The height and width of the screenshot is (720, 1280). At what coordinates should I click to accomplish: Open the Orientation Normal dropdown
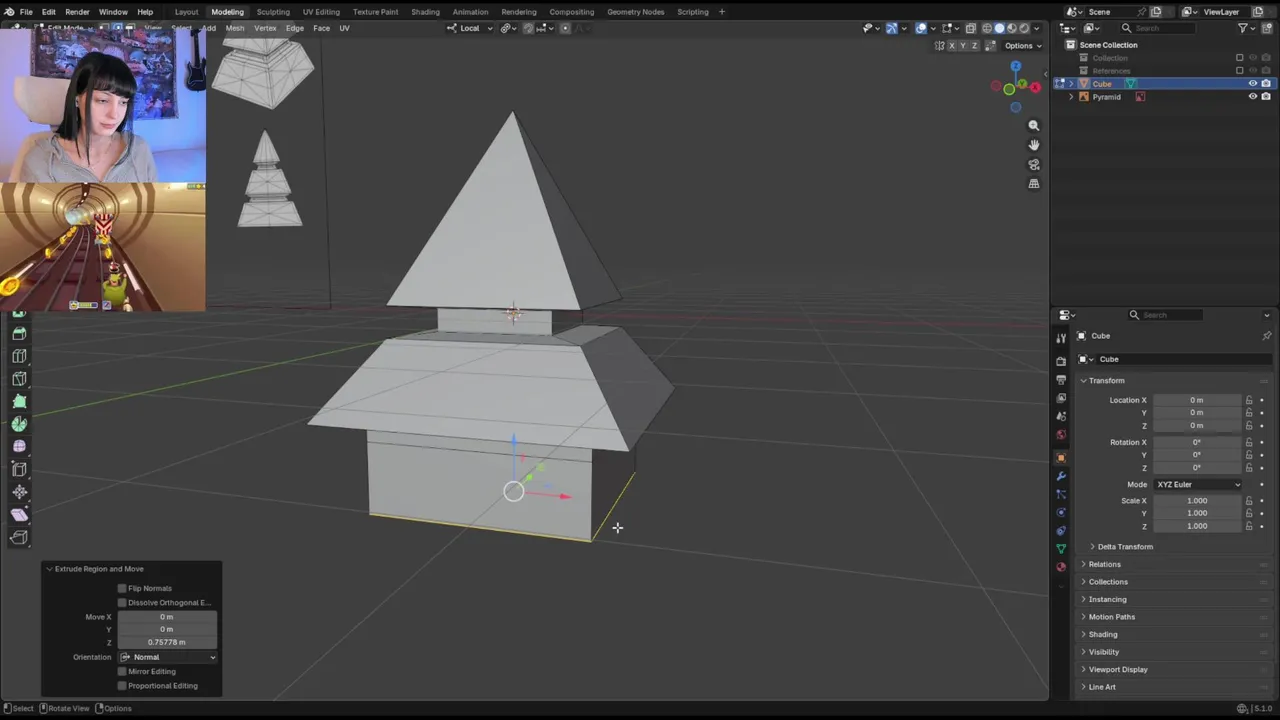167,657
